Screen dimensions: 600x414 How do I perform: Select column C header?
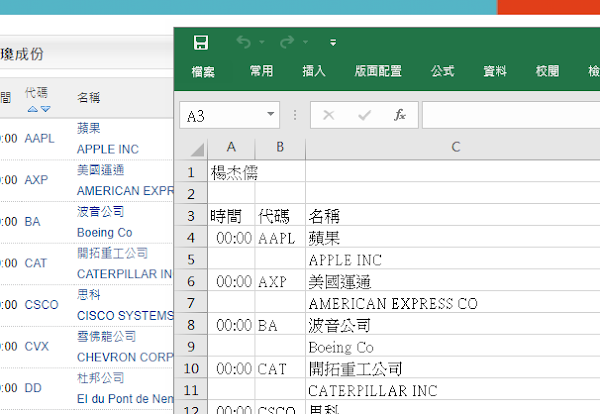pyautogui.click(x=455, y=147)
